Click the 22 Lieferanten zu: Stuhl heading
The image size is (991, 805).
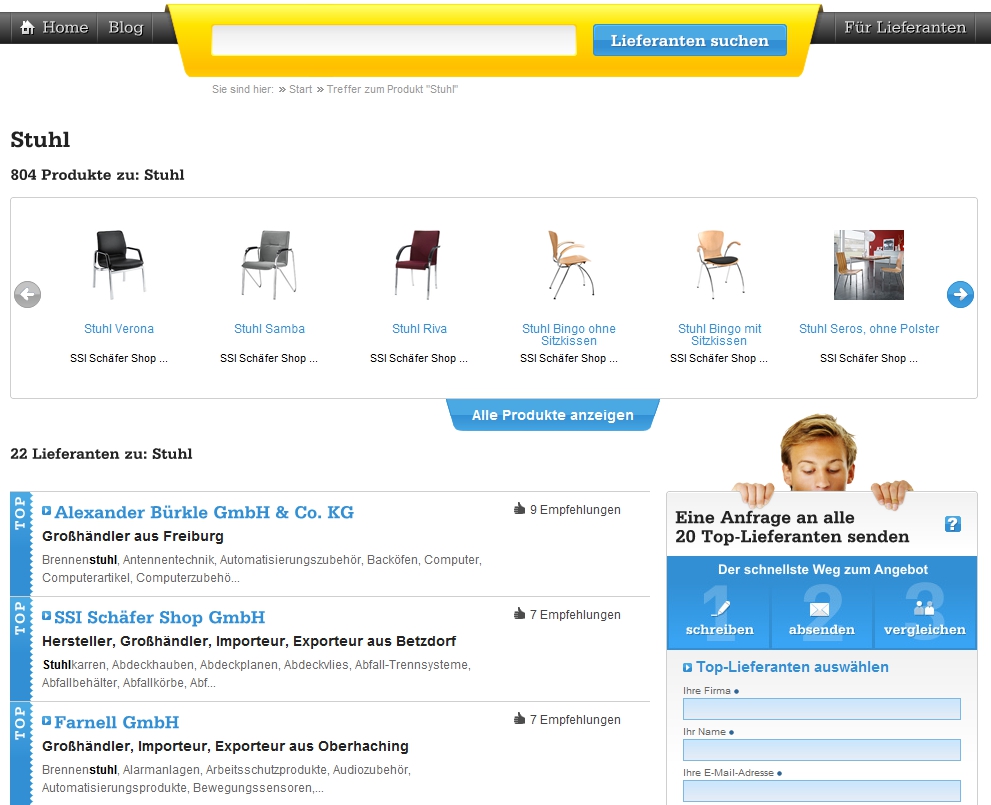coord(101,454)
